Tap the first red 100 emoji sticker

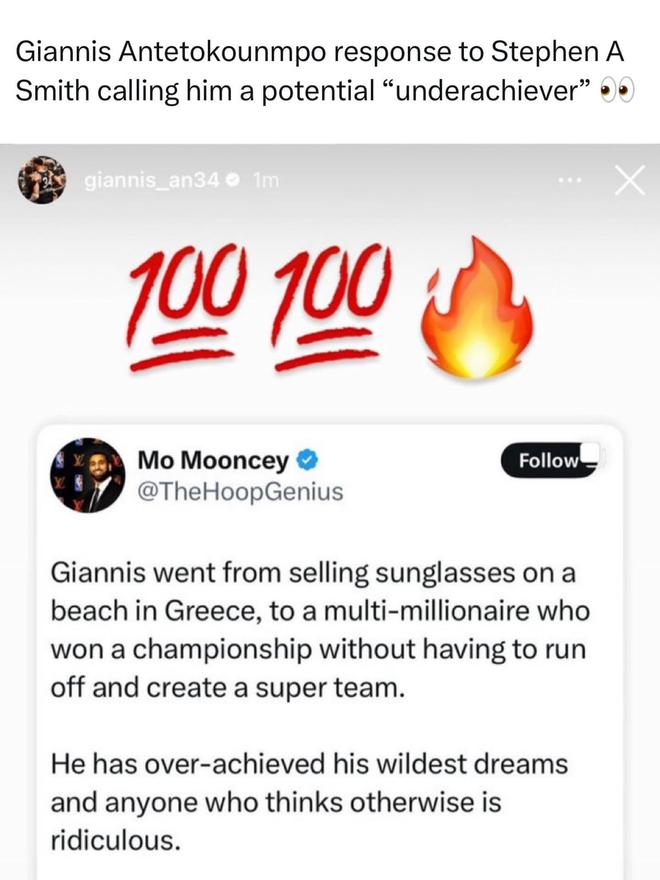[191, 303]
